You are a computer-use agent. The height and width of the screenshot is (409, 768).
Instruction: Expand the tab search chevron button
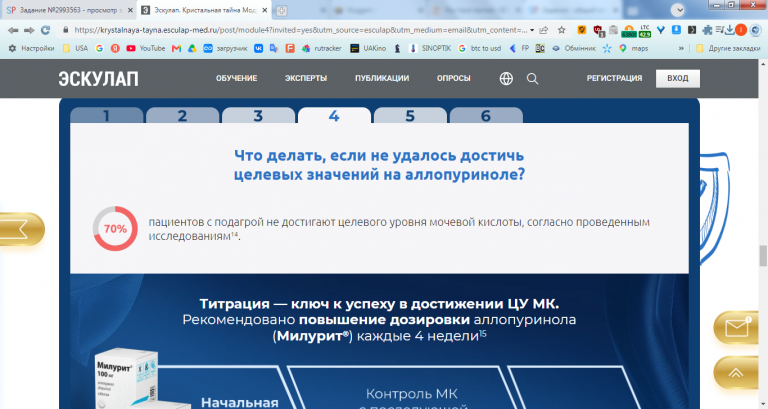pyautogui.click(x=678, y=10)
